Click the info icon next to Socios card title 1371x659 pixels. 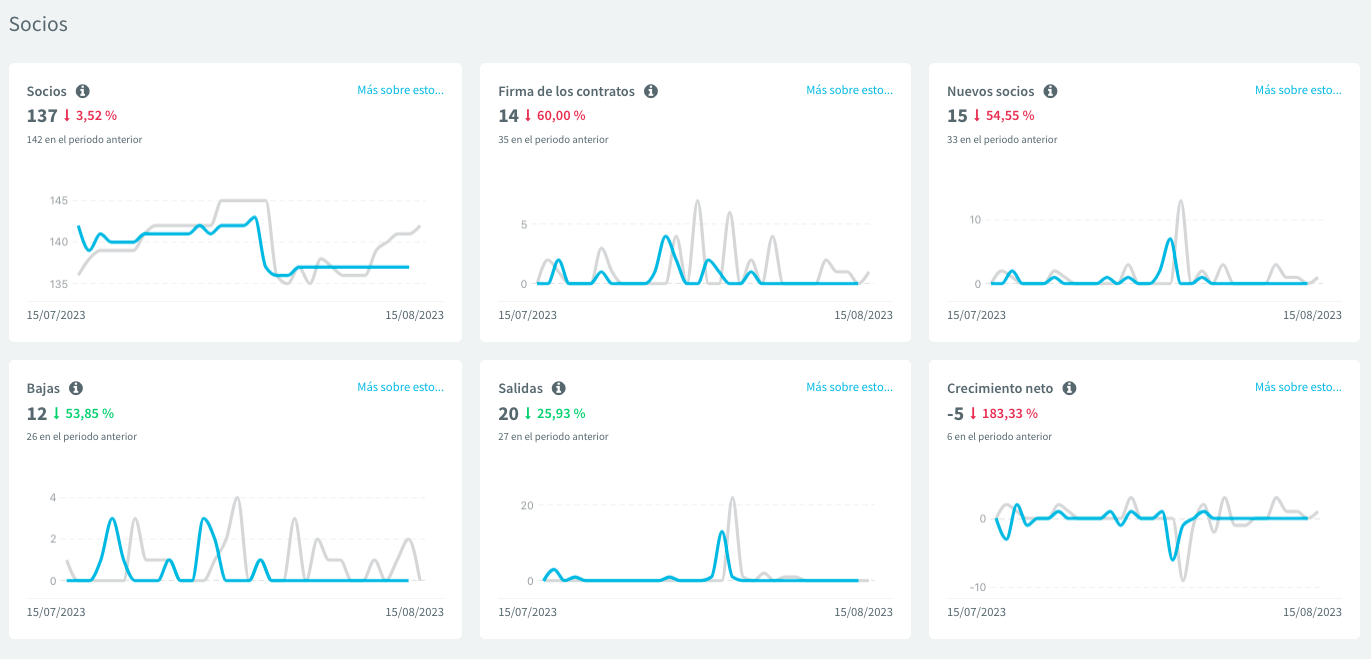pyautogui.click(x=83, y=91)
